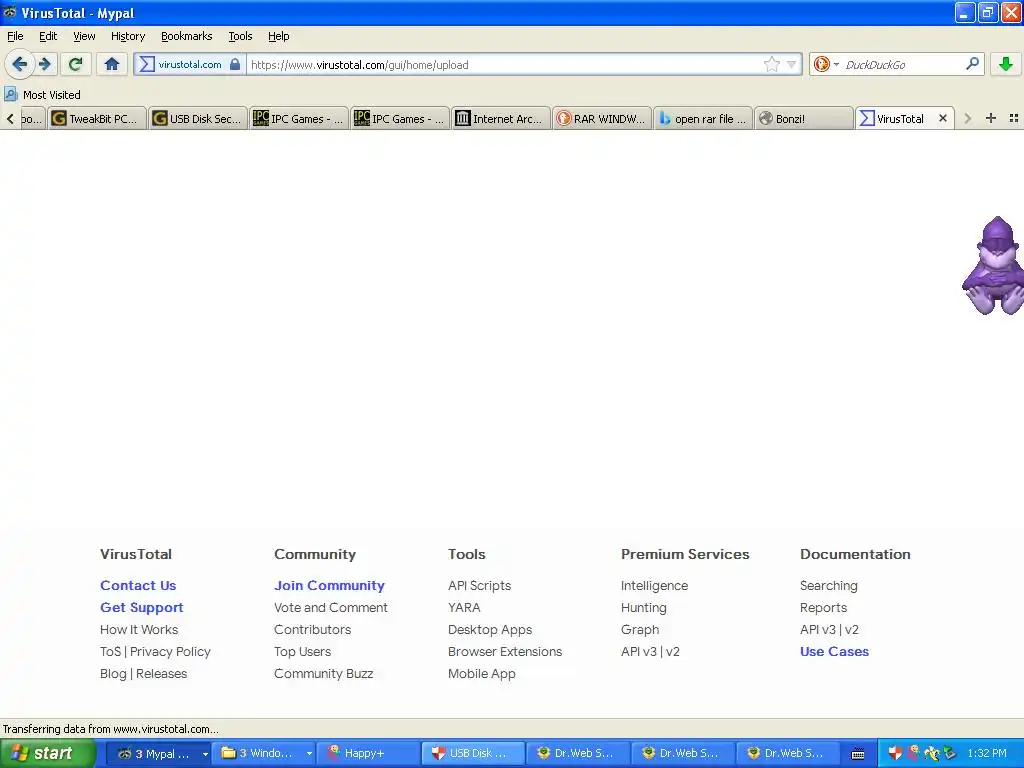Switch to the first IPC Games tab
1024x768 pixels.
(x=300, y=118)
